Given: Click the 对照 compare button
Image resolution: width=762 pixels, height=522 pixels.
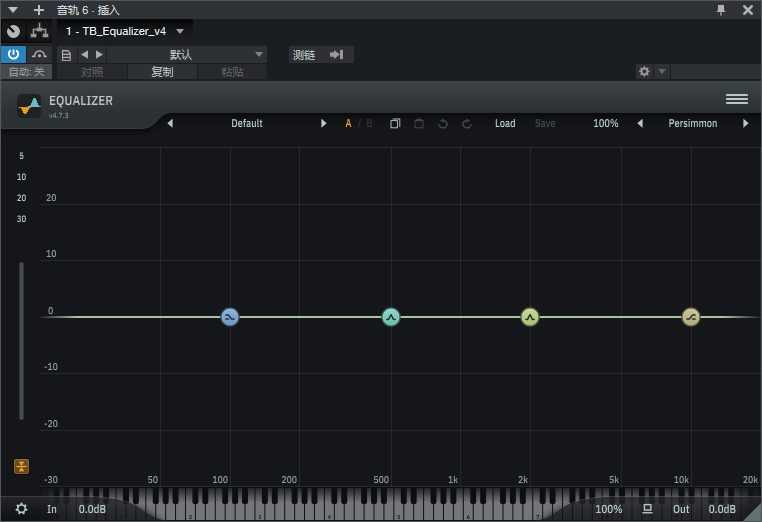Looking at the screenshot, I should [x=92, y=72].
